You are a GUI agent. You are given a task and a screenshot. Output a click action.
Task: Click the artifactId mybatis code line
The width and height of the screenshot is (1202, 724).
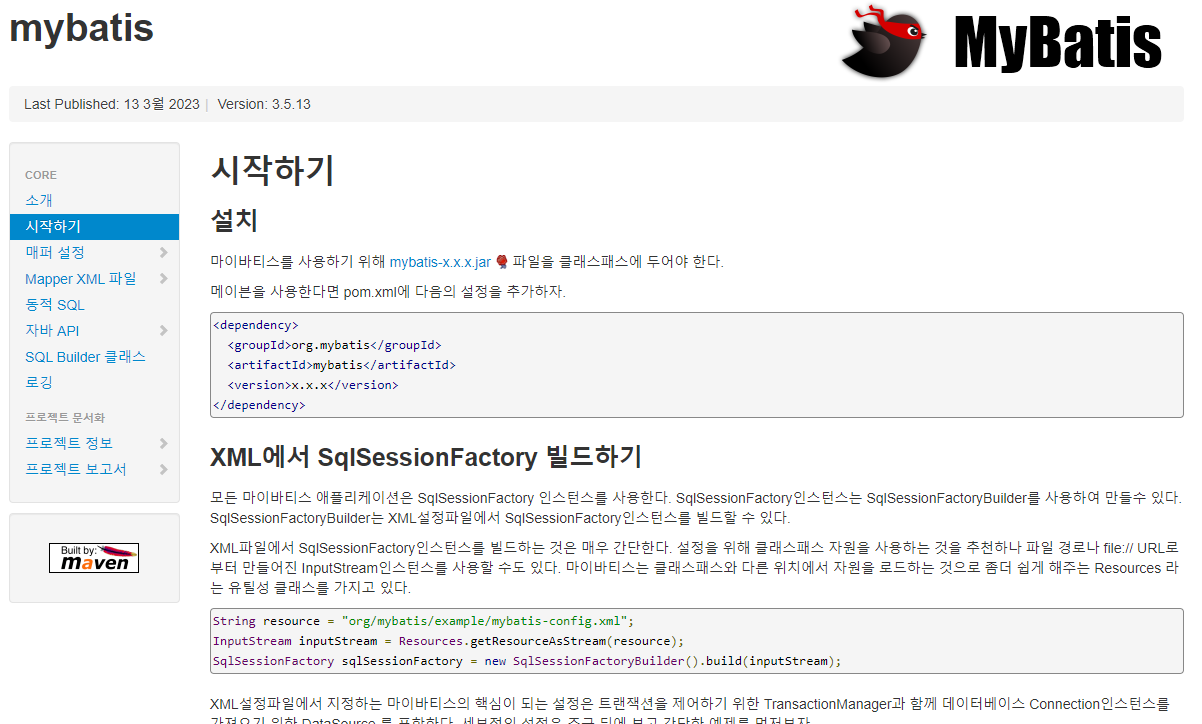tap(341, 365)
